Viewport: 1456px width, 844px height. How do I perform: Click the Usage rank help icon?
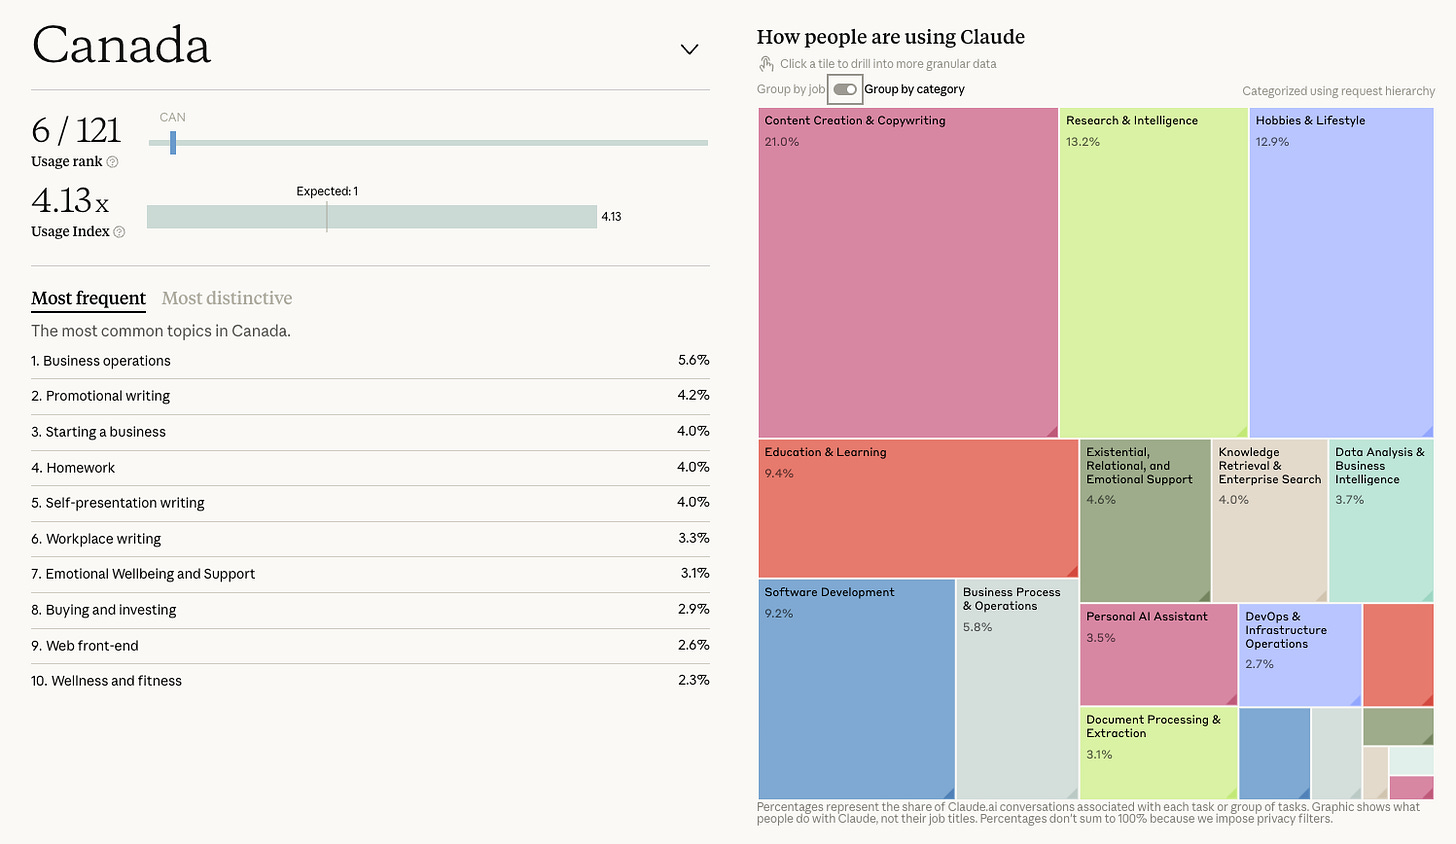[x=112, y=162]
